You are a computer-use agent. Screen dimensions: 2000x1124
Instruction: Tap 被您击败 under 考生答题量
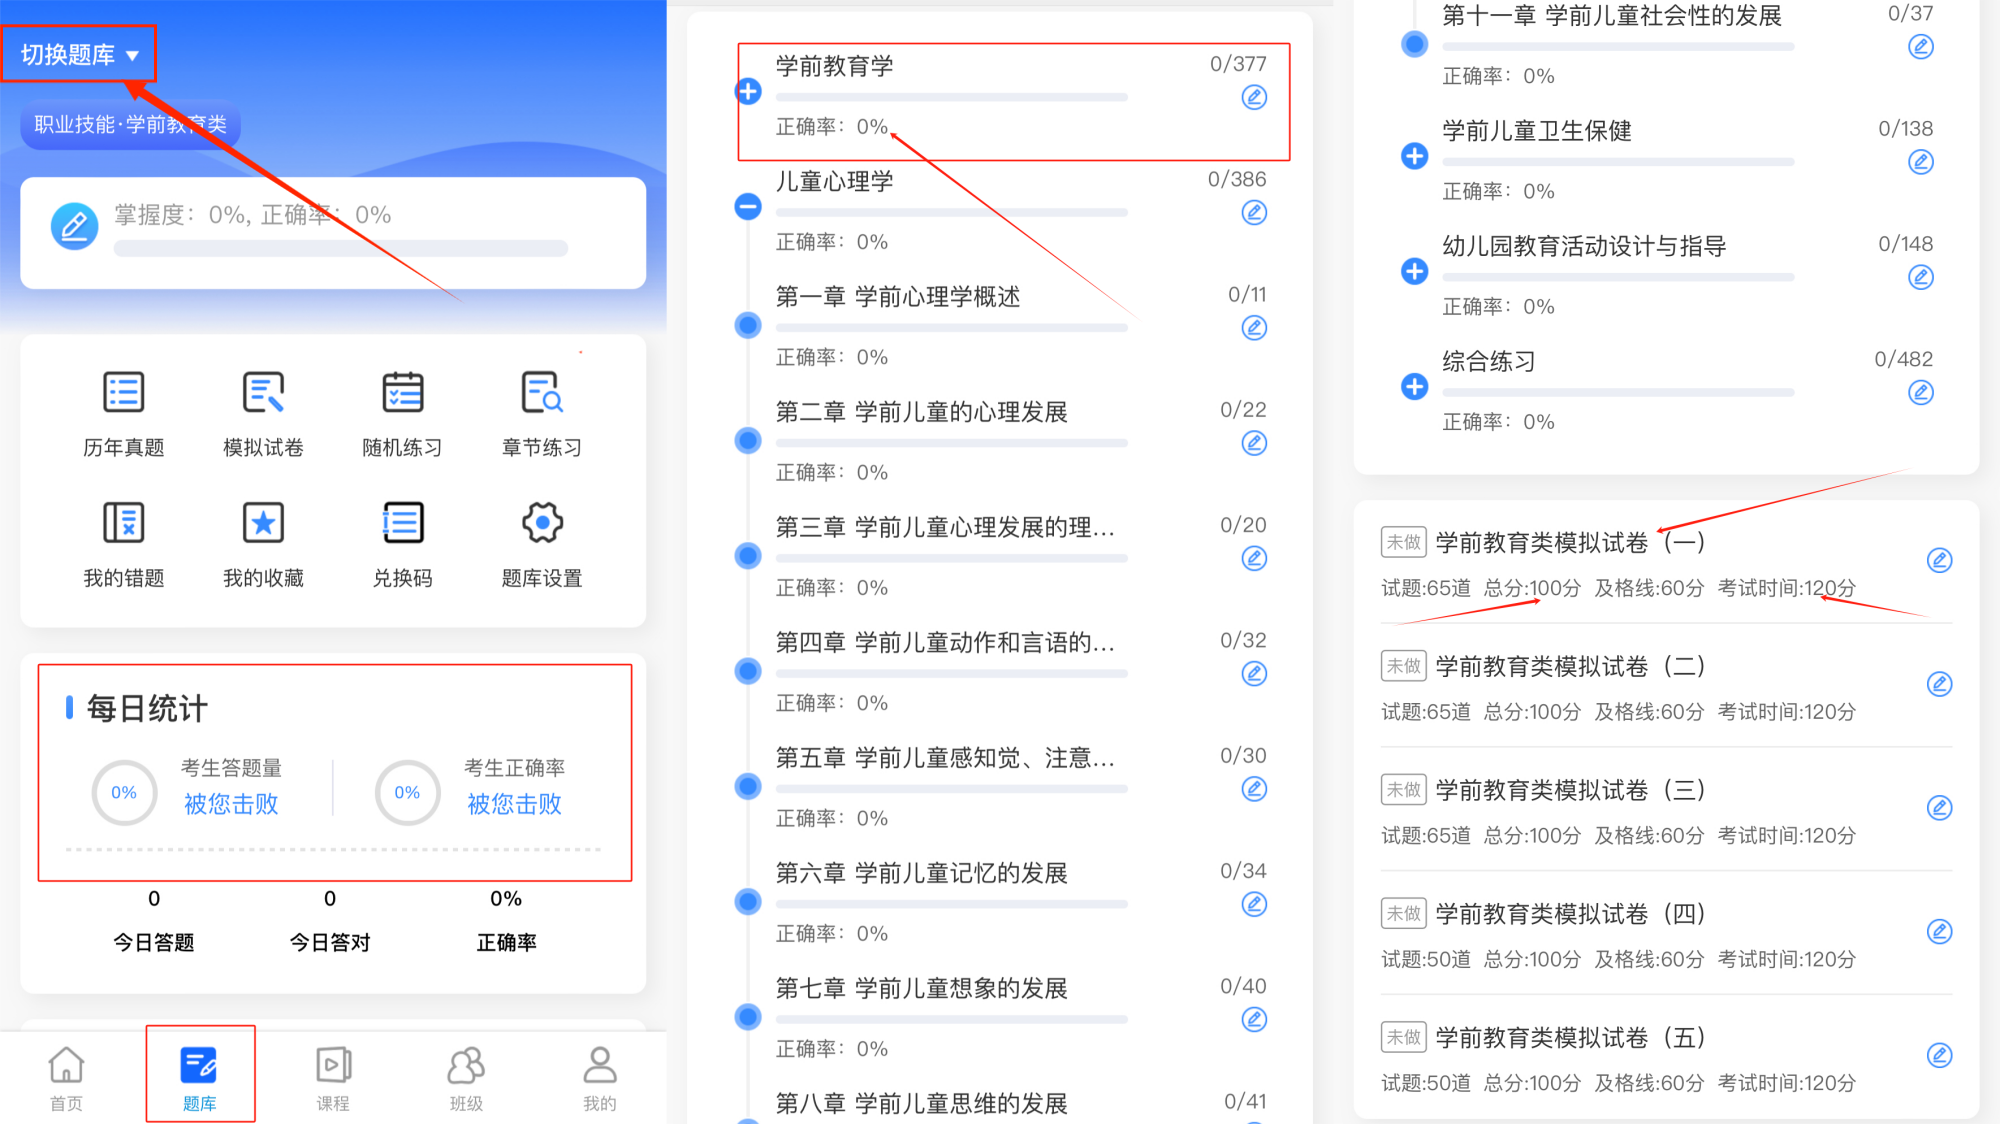[231, 804]
